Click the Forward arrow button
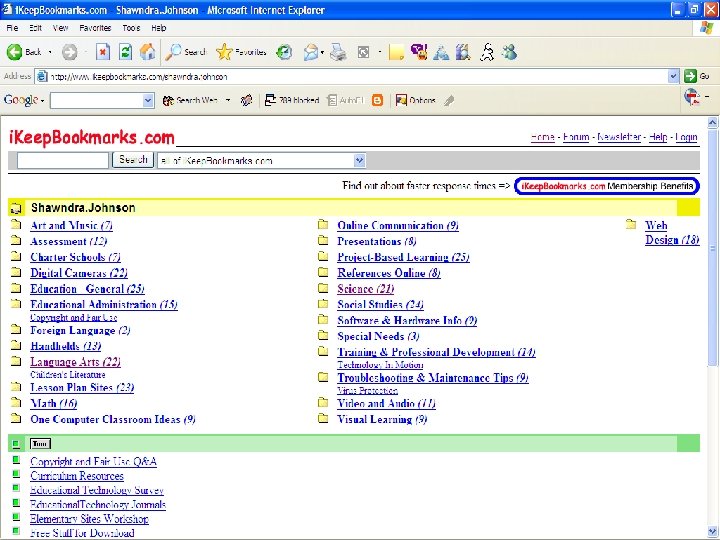Image resolution: width=720 pixels, height=540 pixels. click(69, 52)
